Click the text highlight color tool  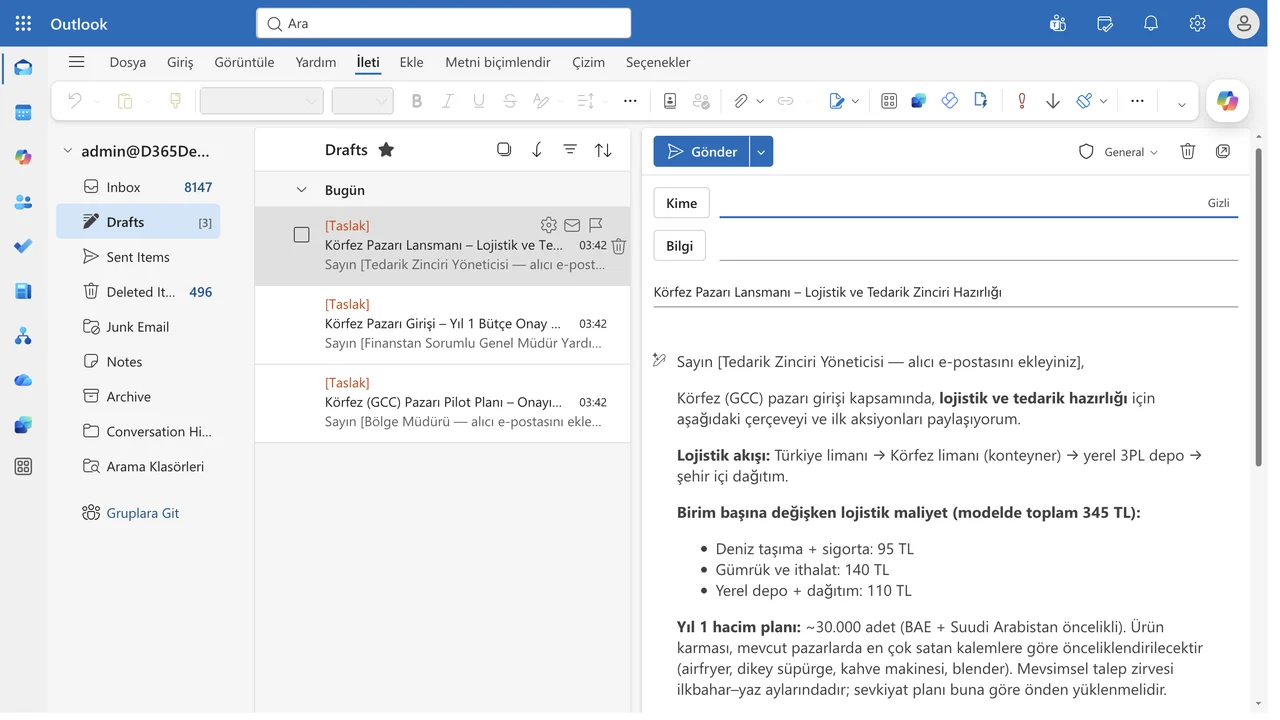541,101
